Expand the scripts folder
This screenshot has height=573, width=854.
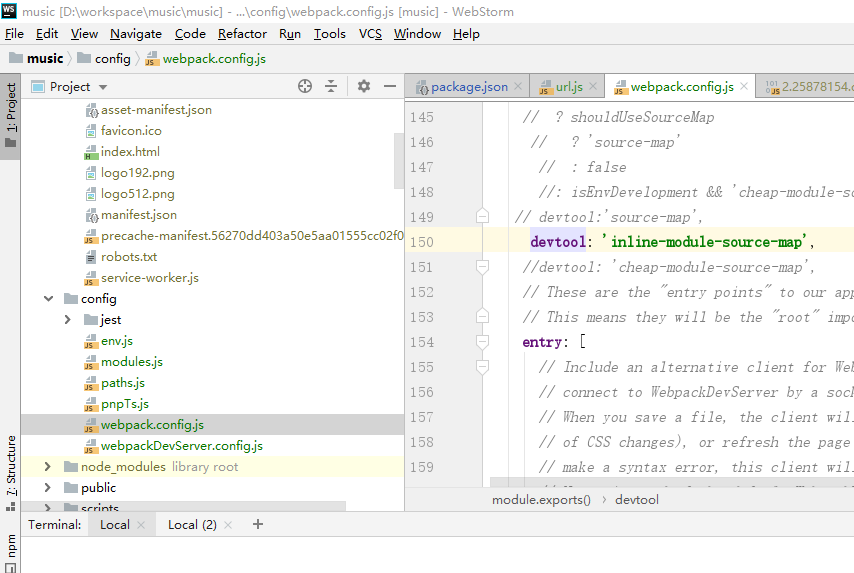click(x=47, y=508)
